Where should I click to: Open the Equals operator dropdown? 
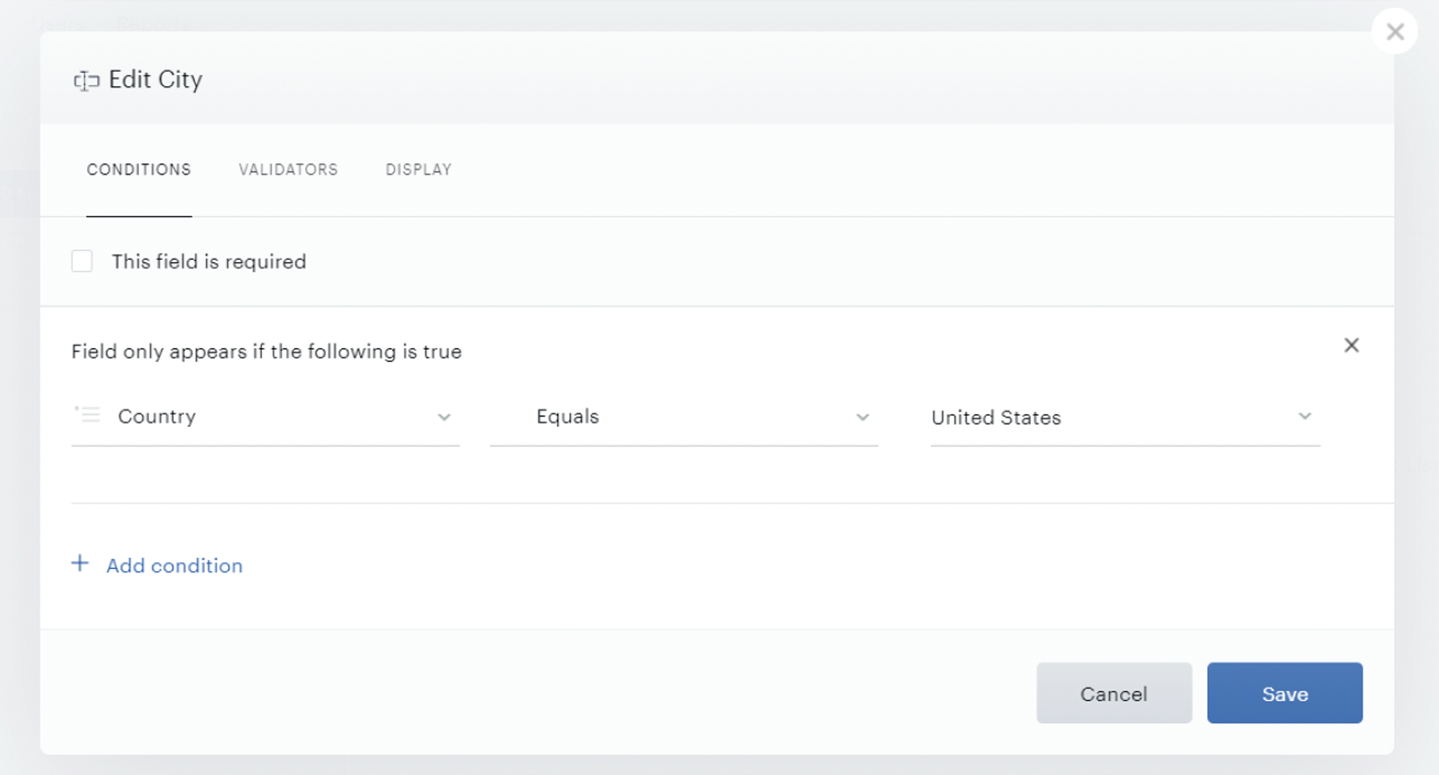pyautogui.click(x=684, y=417)
